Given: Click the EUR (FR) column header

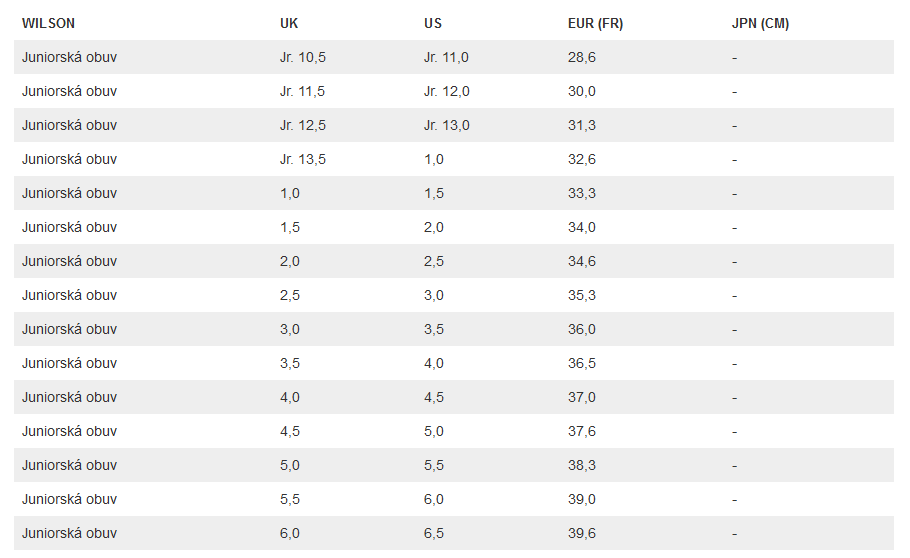Looking at the screenshot, I should click(595, 24).
